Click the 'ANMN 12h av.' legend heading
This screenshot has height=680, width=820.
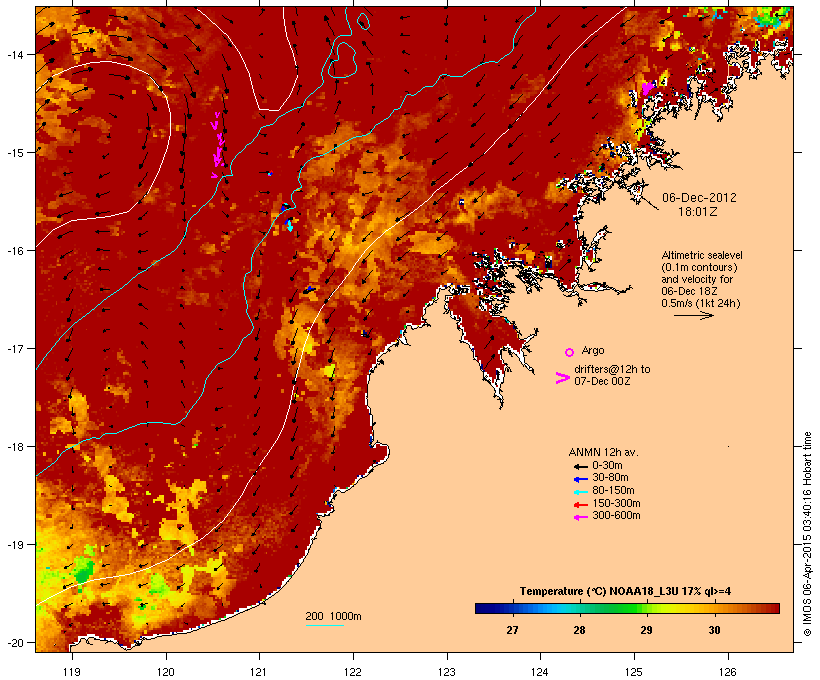[x=603, y=452]
